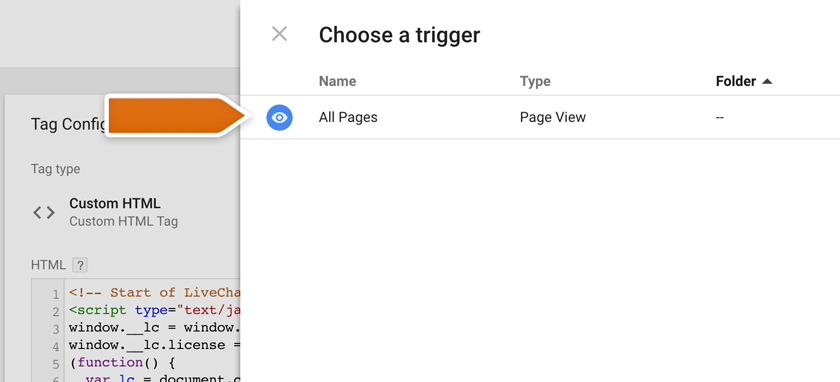Click the window.__lc.license code line
The width and height of the screenshot is (840, 382).
pyautogui.click(x=154, y=345)
